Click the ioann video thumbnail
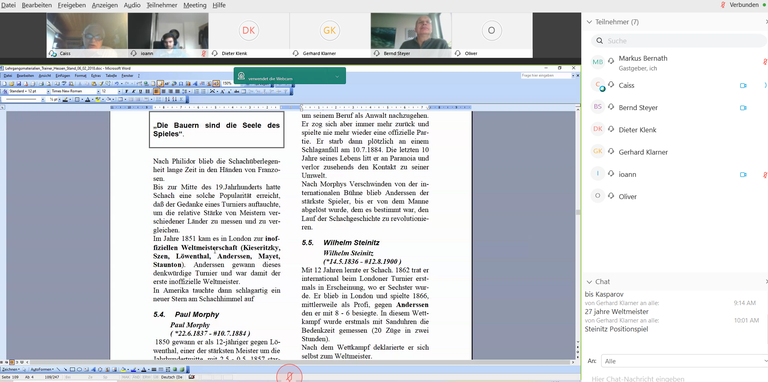 [168, 35]
